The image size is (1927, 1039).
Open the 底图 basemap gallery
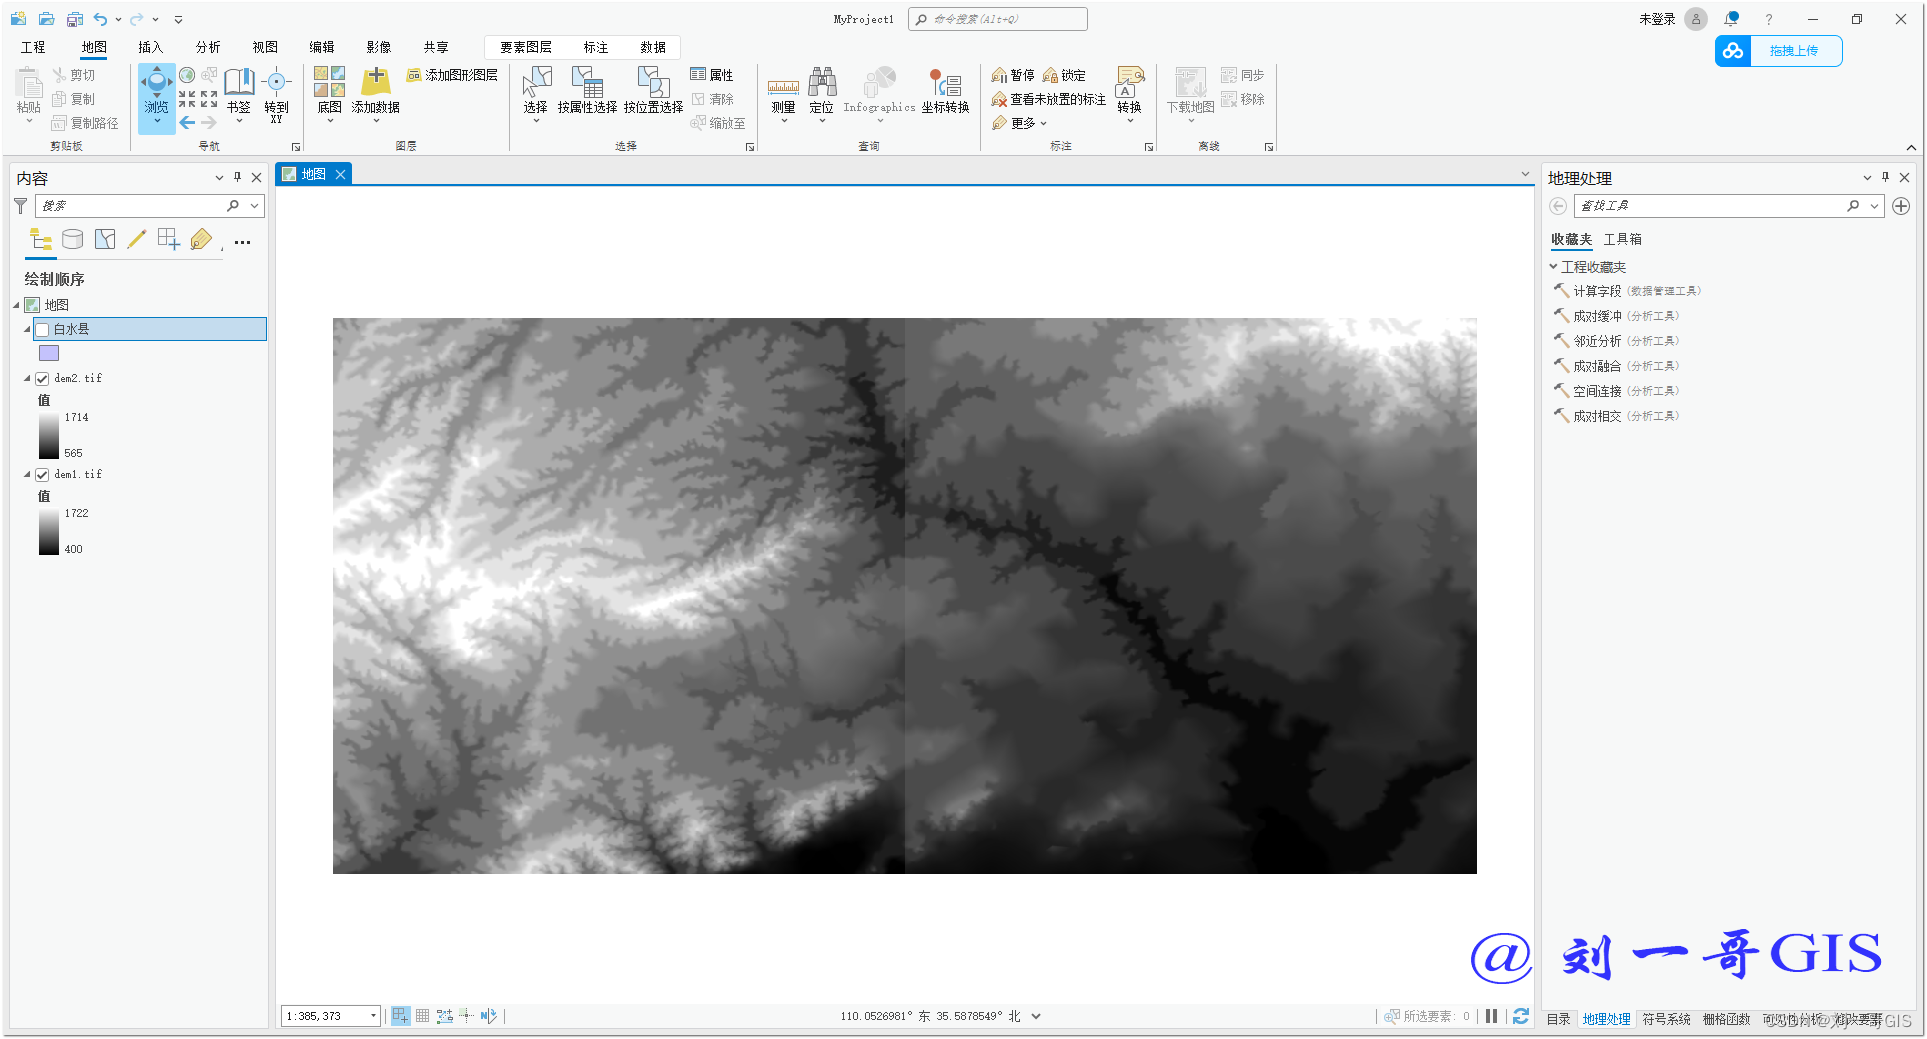329,94
